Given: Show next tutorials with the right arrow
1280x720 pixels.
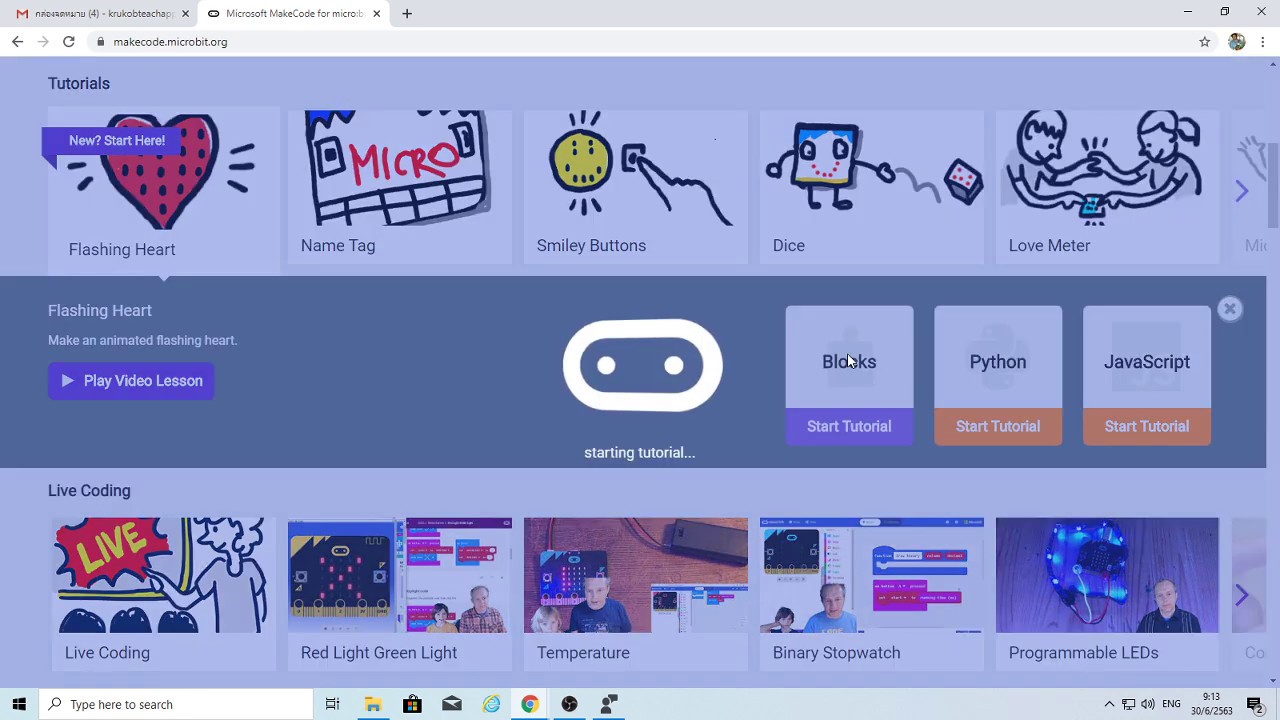Looking at the screenshot, I should coord(1241,191).
